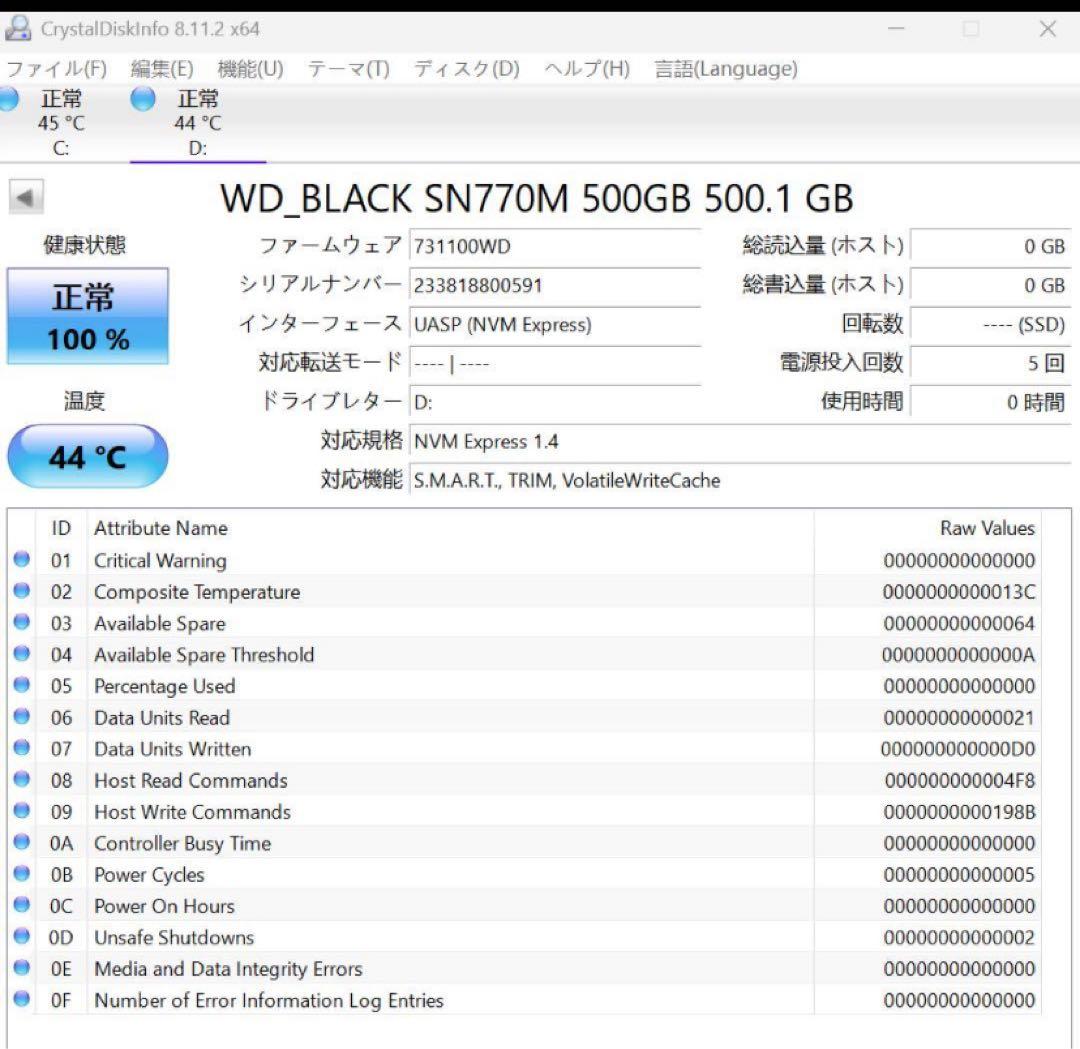Open the ディスク(D) menu

(x=466, y=69)
